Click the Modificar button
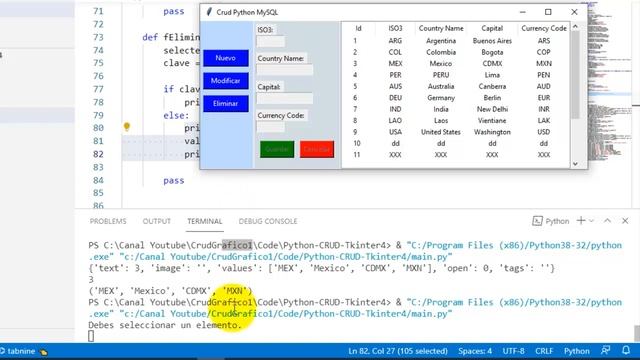The width and height of the screenshot is (640, 360). point(226,81)
